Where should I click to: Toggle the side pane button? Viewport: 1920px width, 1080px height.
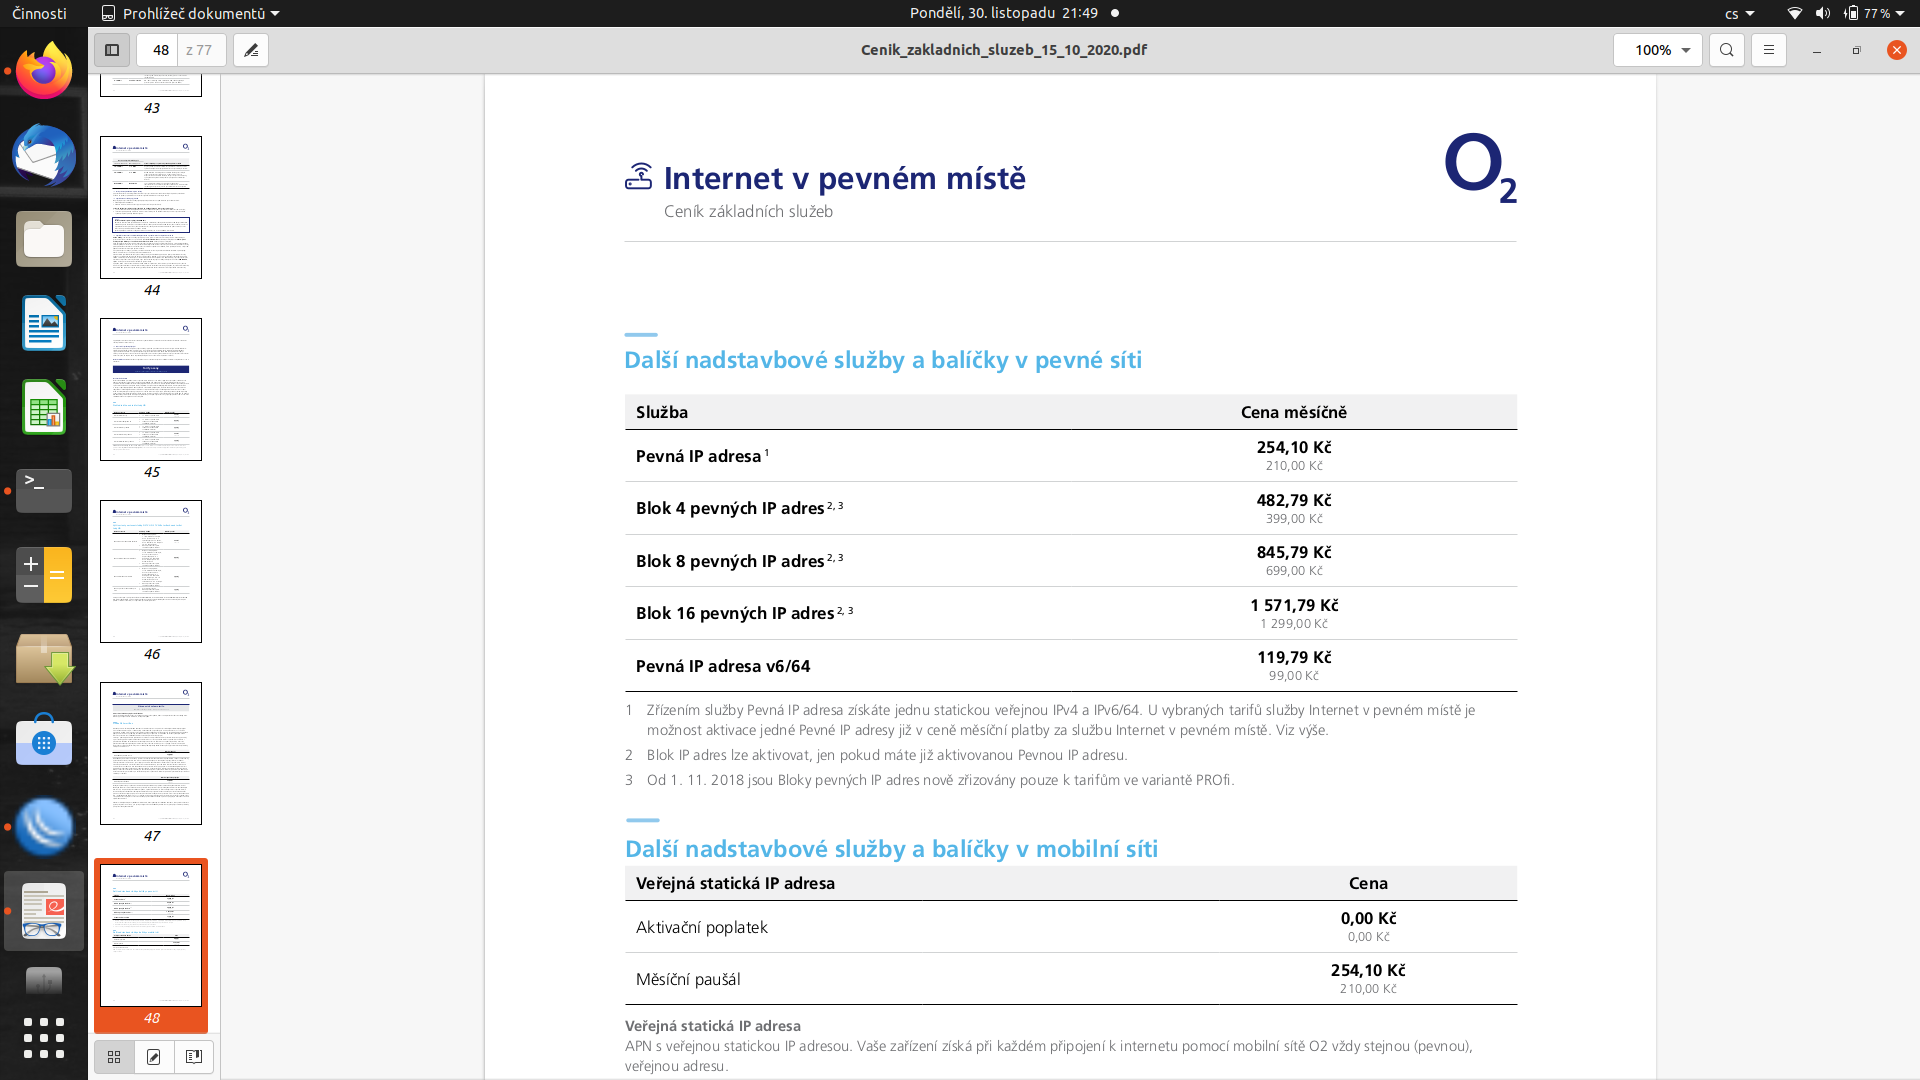click(x=112, y=50)
